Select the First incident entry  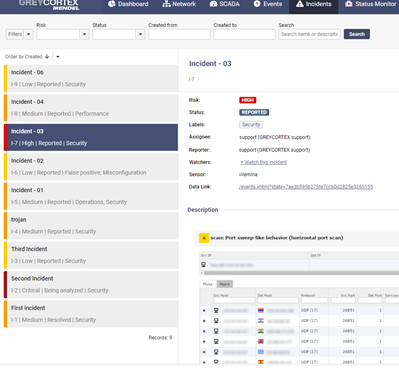coord(91,314)
